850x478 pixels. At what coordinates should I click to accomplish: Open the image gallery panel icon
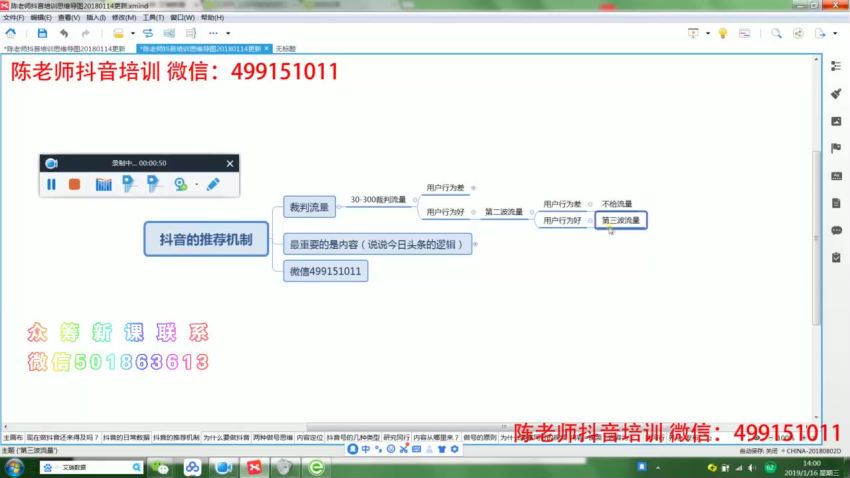click(836, 121)
